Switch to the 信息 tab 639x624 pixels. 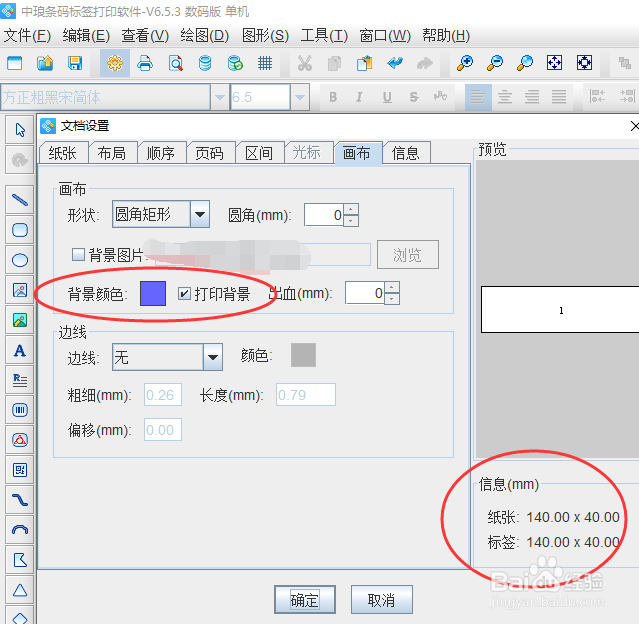(x=405, y=153)
